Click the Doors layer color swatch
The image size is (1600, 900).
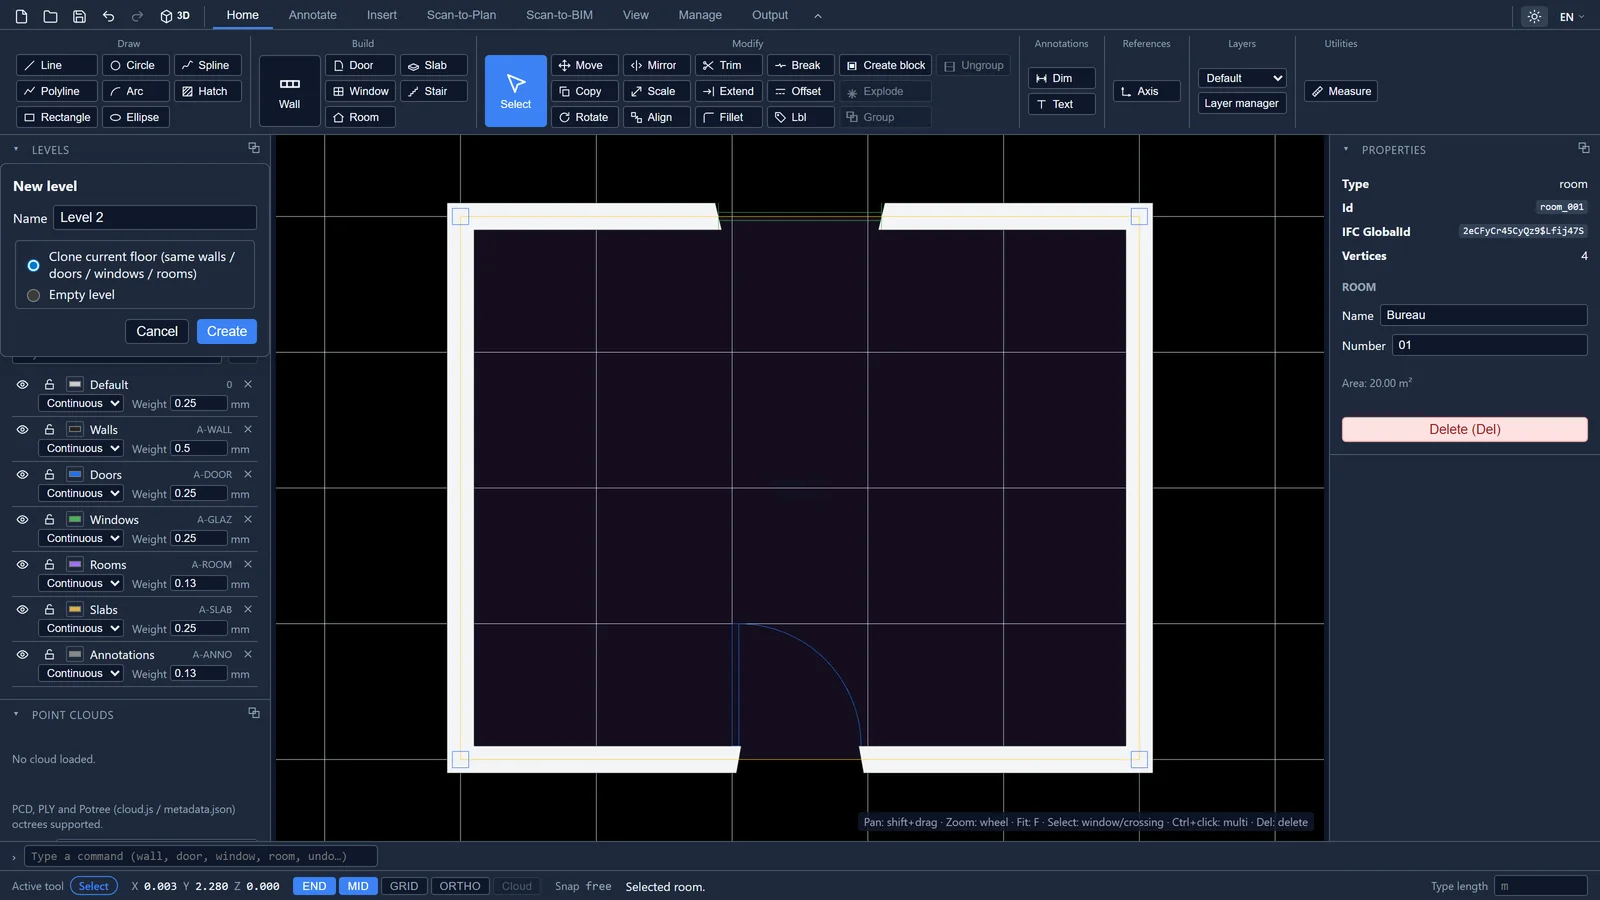(75, 474)
